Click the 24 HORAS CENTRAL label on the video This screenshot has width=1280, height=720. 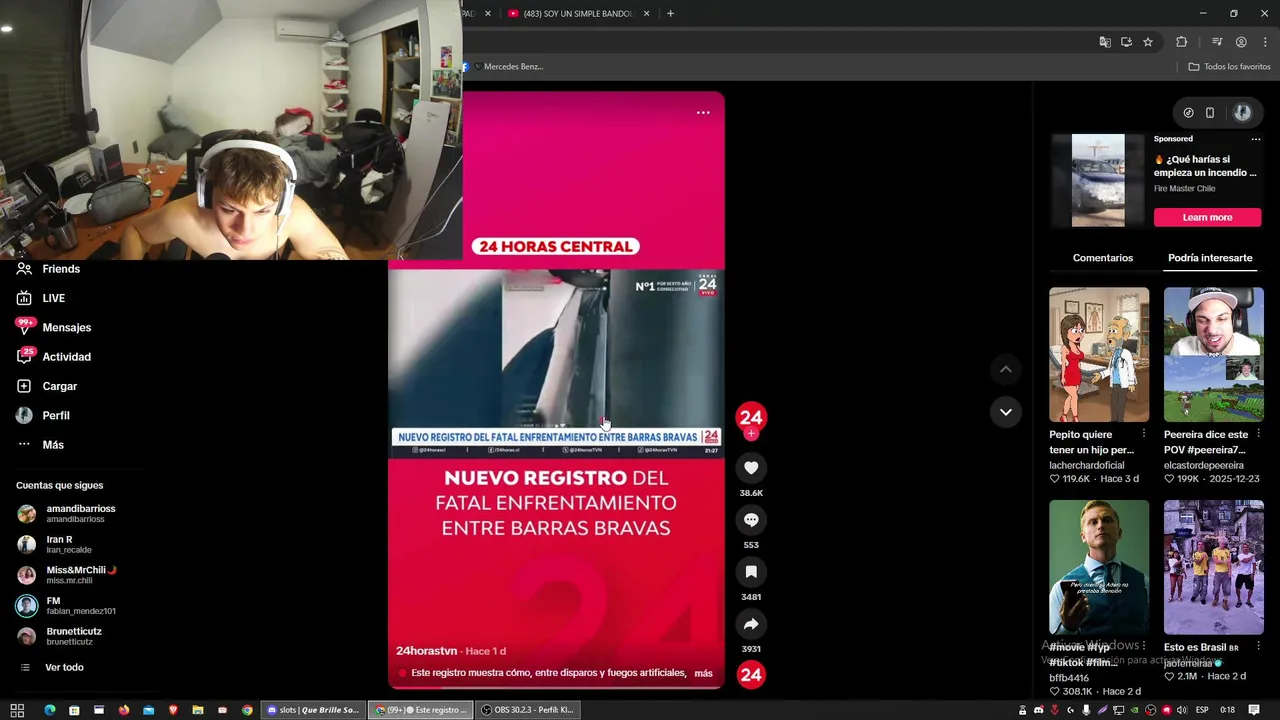pos(556,246)
